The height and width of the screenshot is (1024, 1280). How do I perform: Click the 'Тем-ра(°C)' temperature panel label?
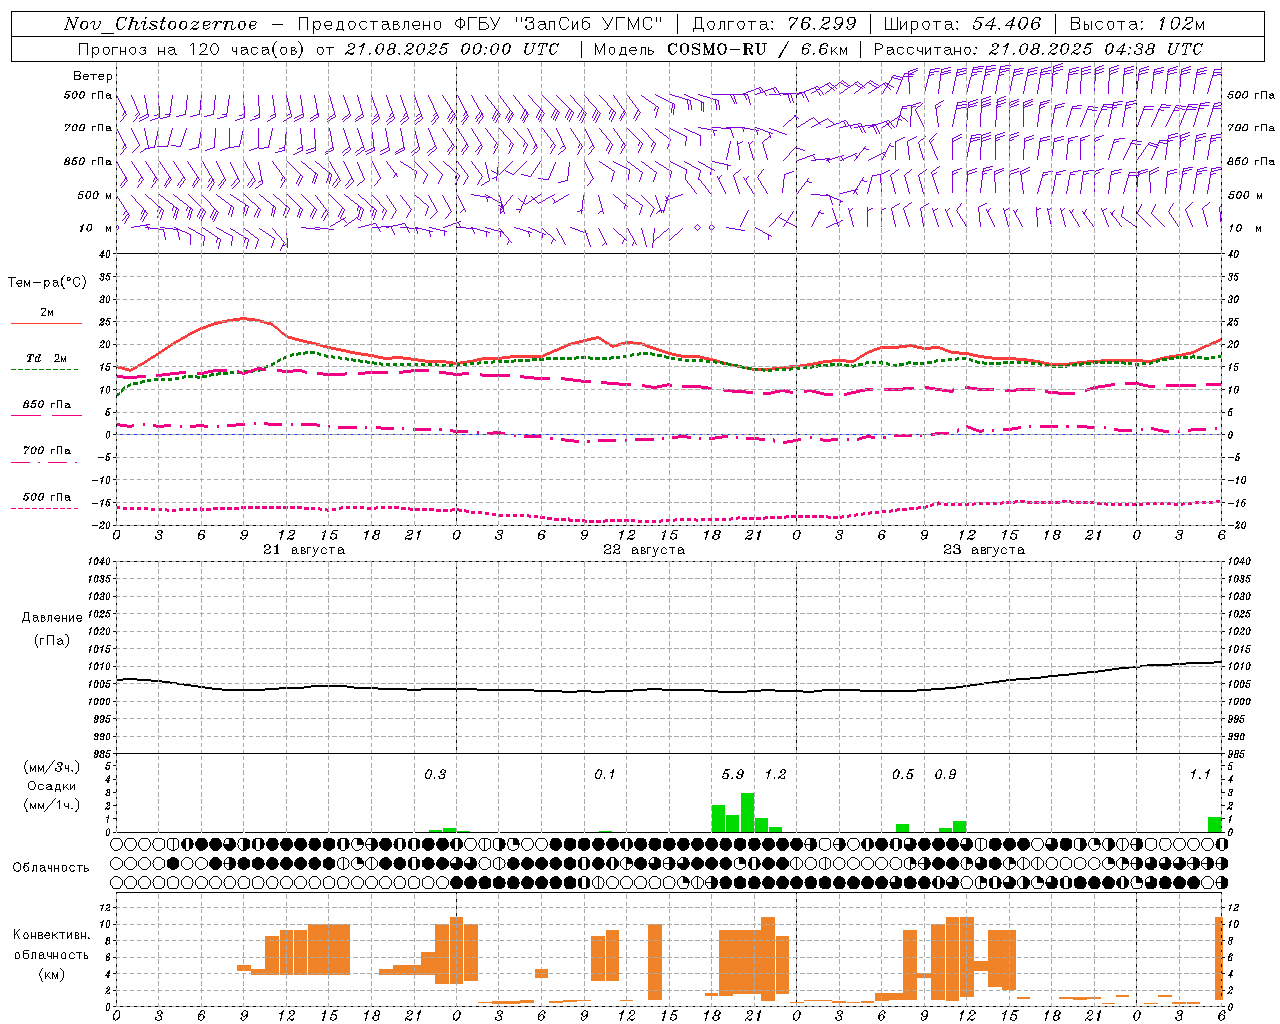click(x=47, y=283)
